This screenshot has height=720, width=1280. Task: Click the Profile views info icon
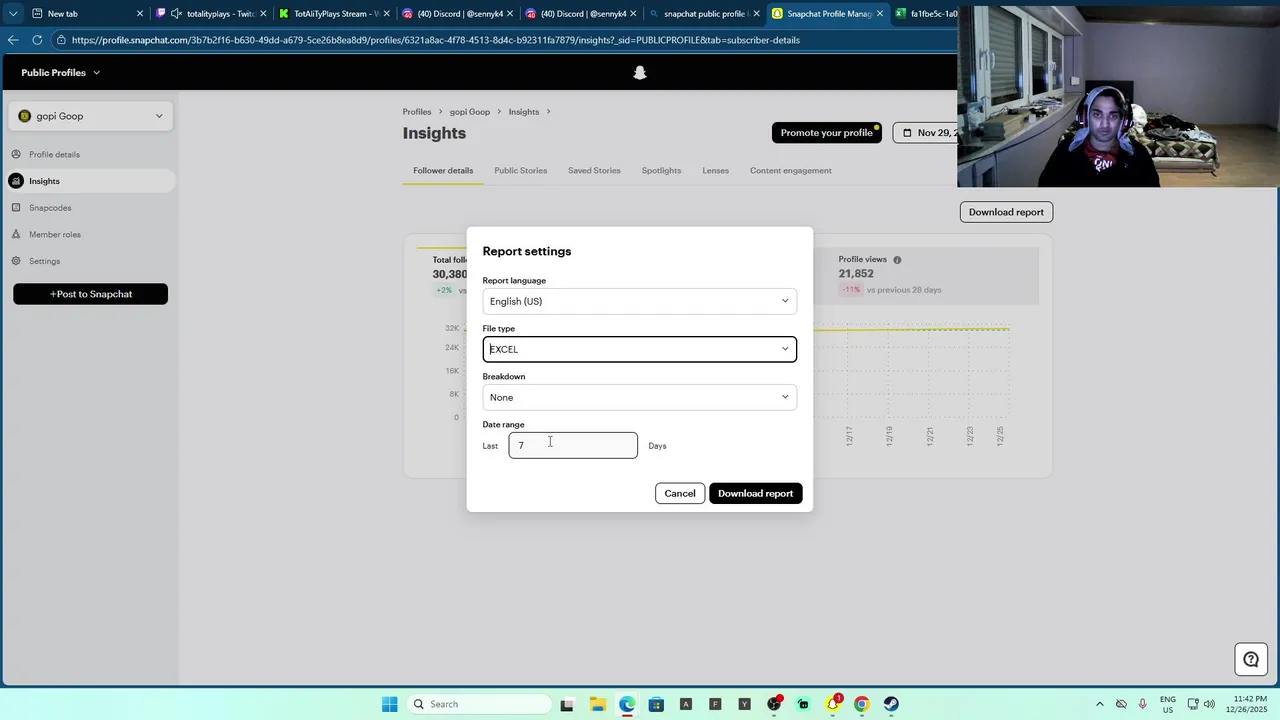click(897, 260)
